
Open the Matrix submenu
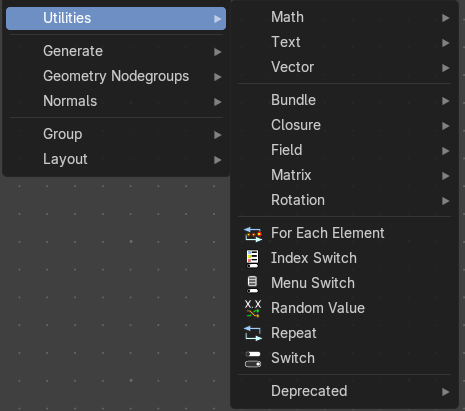click(x=344, y=175)
